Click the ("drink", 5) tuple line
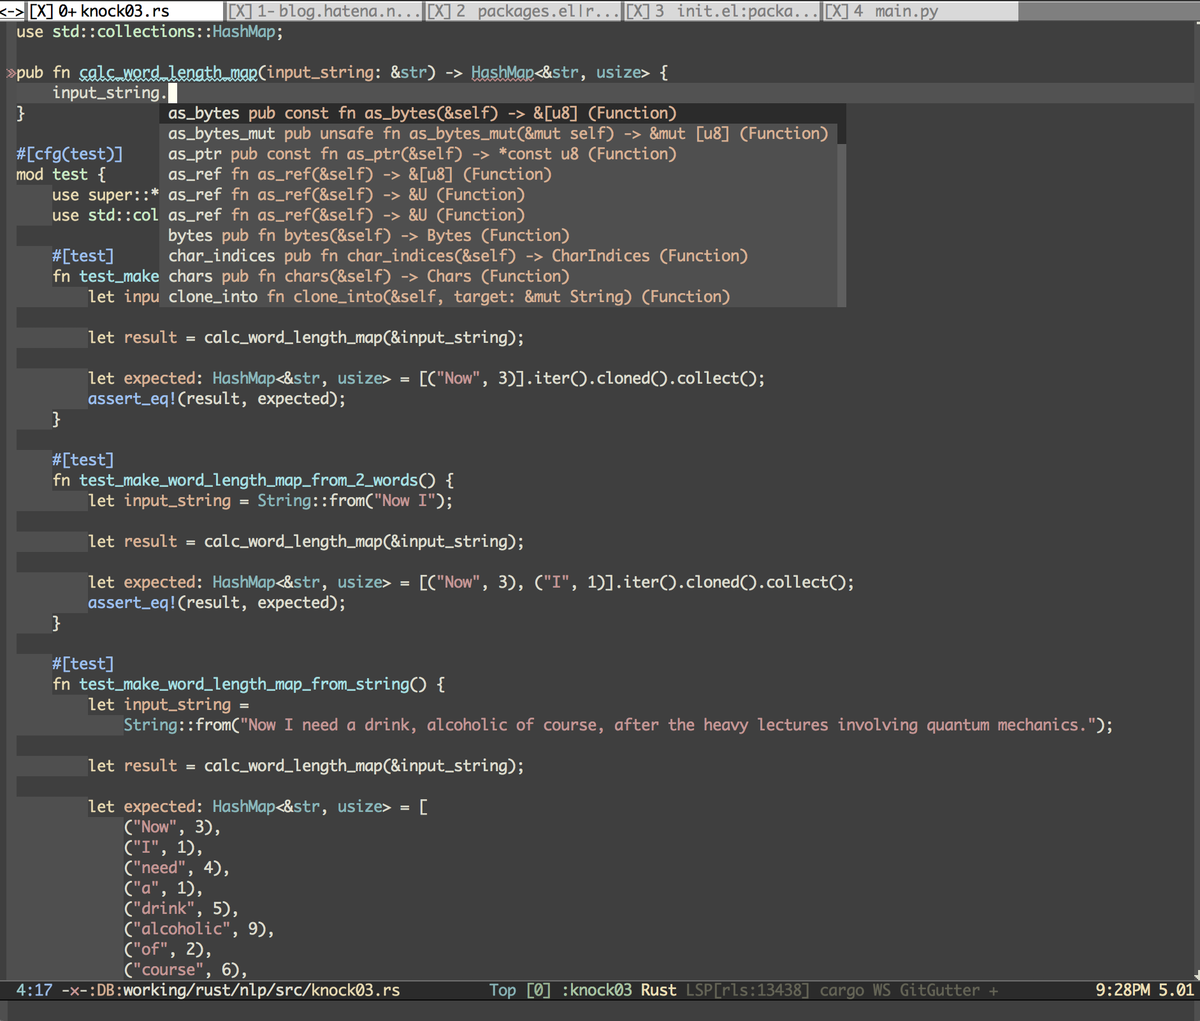The height and width of the screenshot is (1021, 1200). click(x=181, y=908)
